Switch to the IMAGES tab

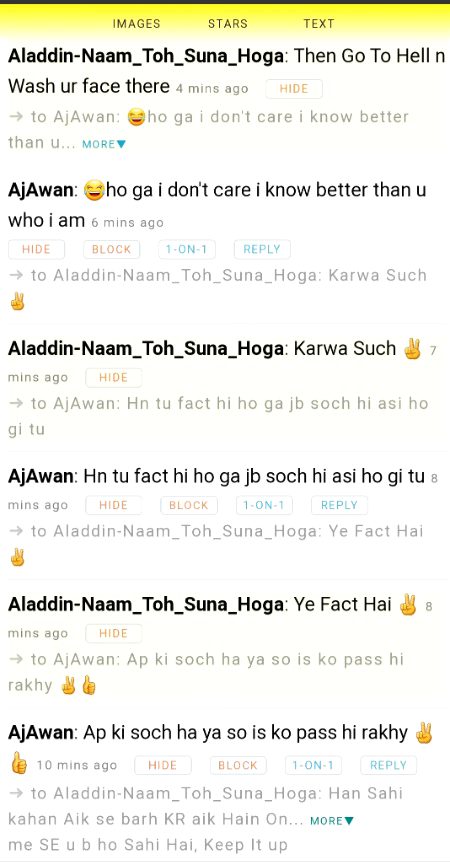(x=136, y=24)
